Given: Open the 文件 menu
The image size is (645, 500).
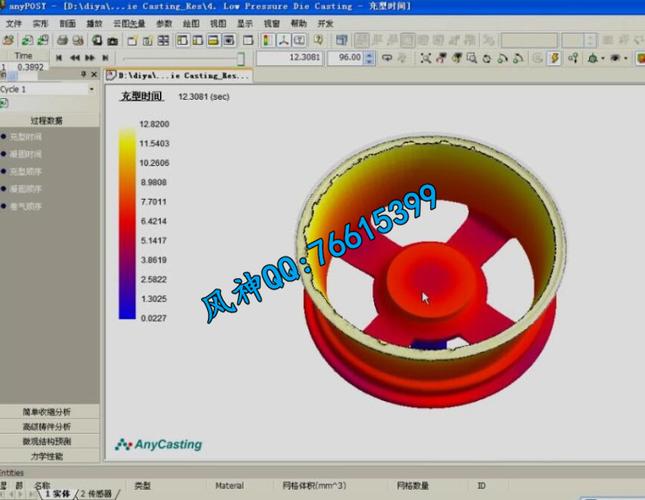Looking at the screenshot, I should [14, 23].
